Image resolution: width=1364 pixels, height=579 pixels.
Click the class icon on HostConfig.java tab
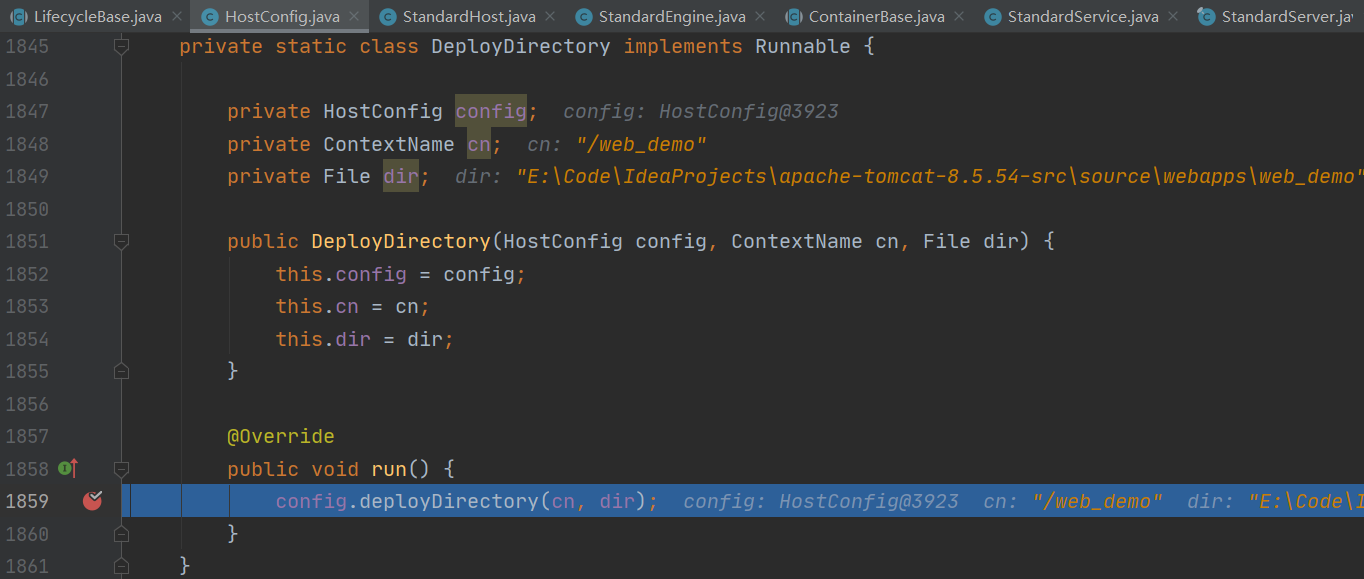coord(209,17)
